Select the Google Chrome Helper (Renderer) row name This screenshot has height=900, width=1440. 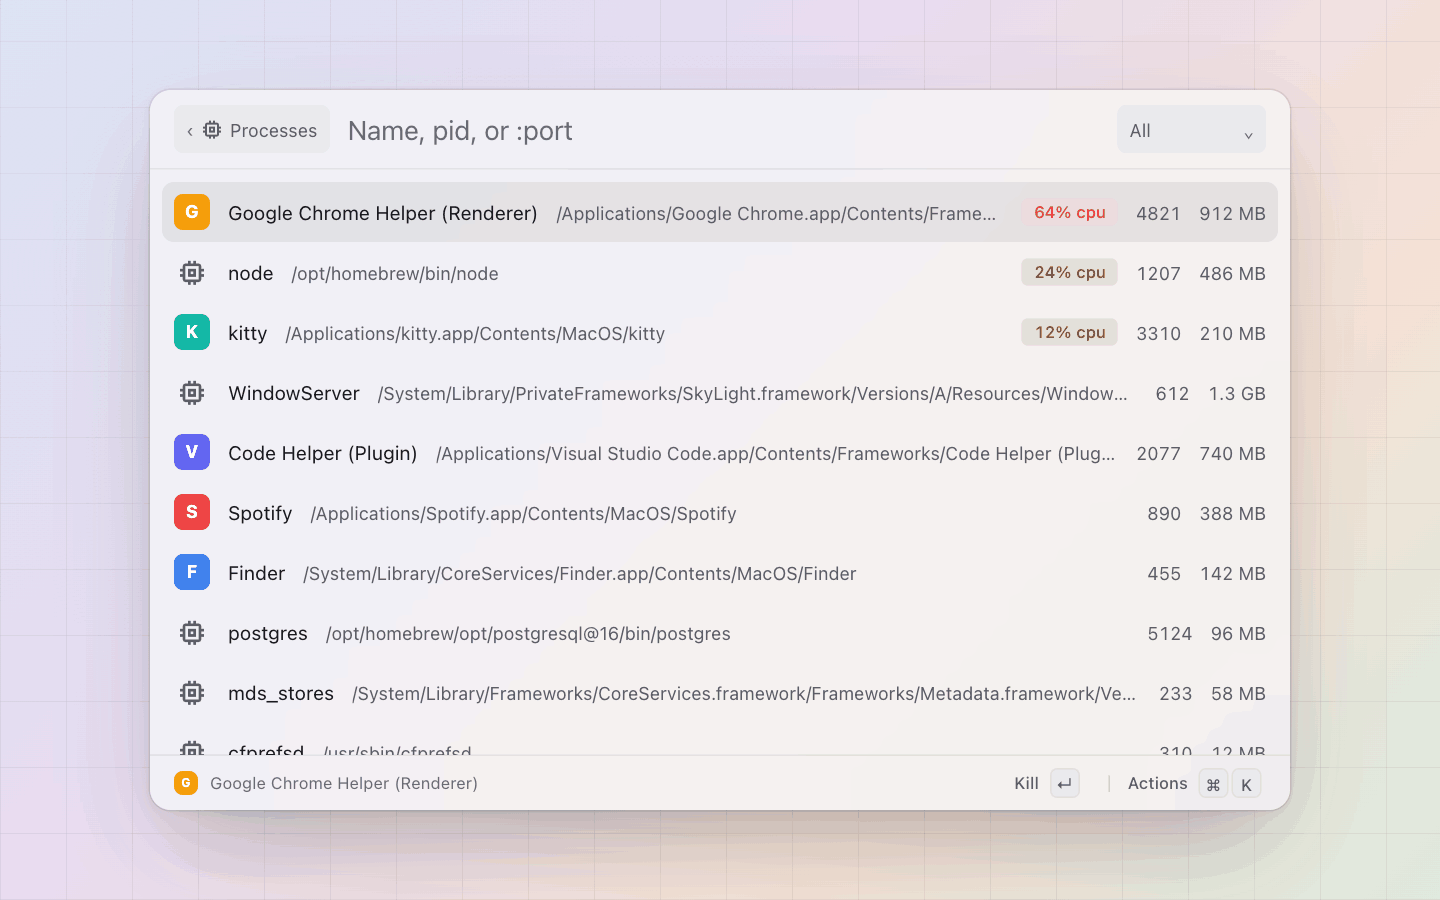[383, 213]
